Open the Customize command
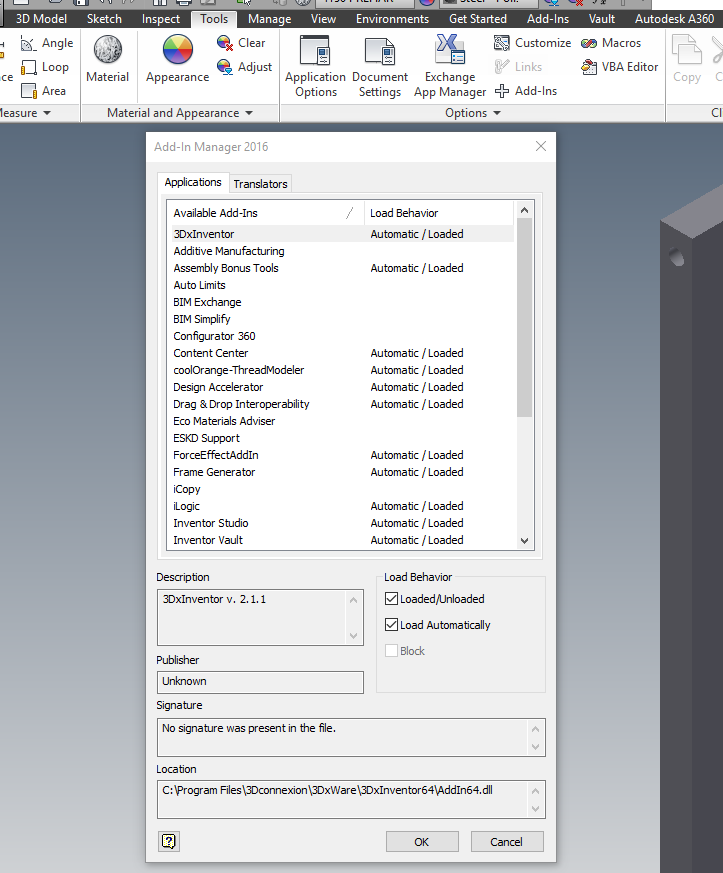723x873 pixels. pos(532,43)
